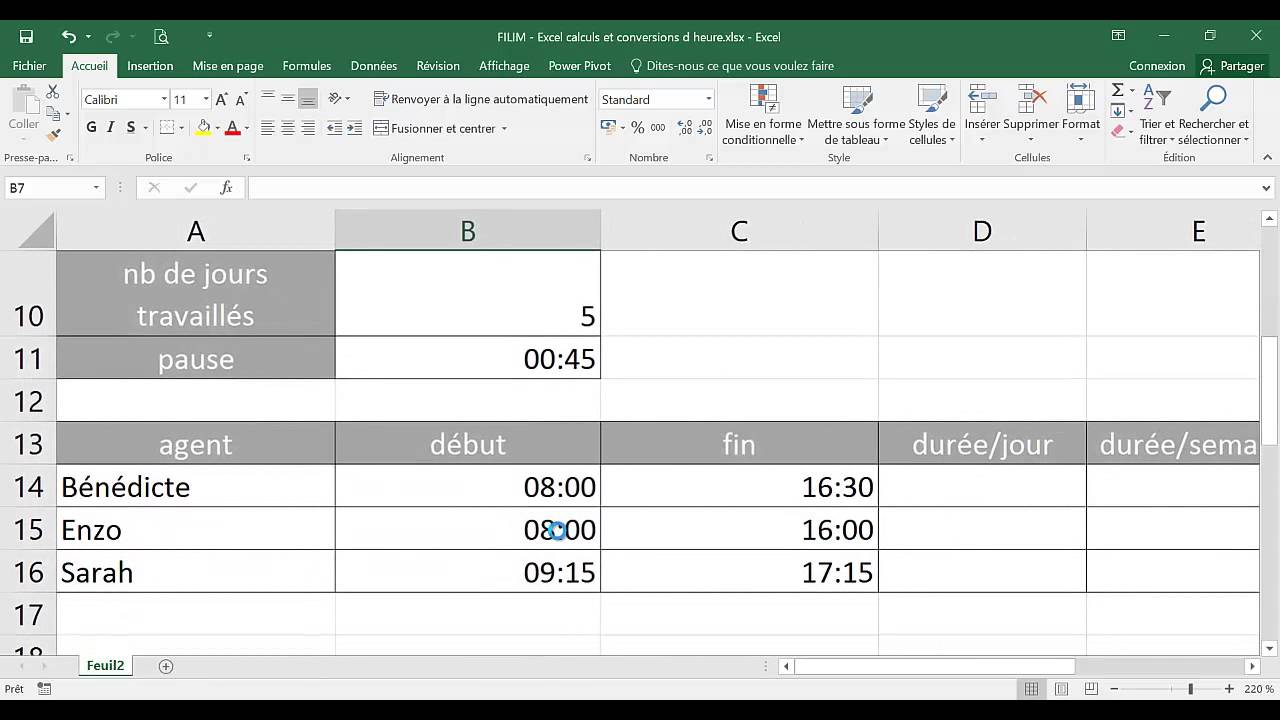Align text to the top
Viewport: 1280px width, 720px height.
click(268, 98)
